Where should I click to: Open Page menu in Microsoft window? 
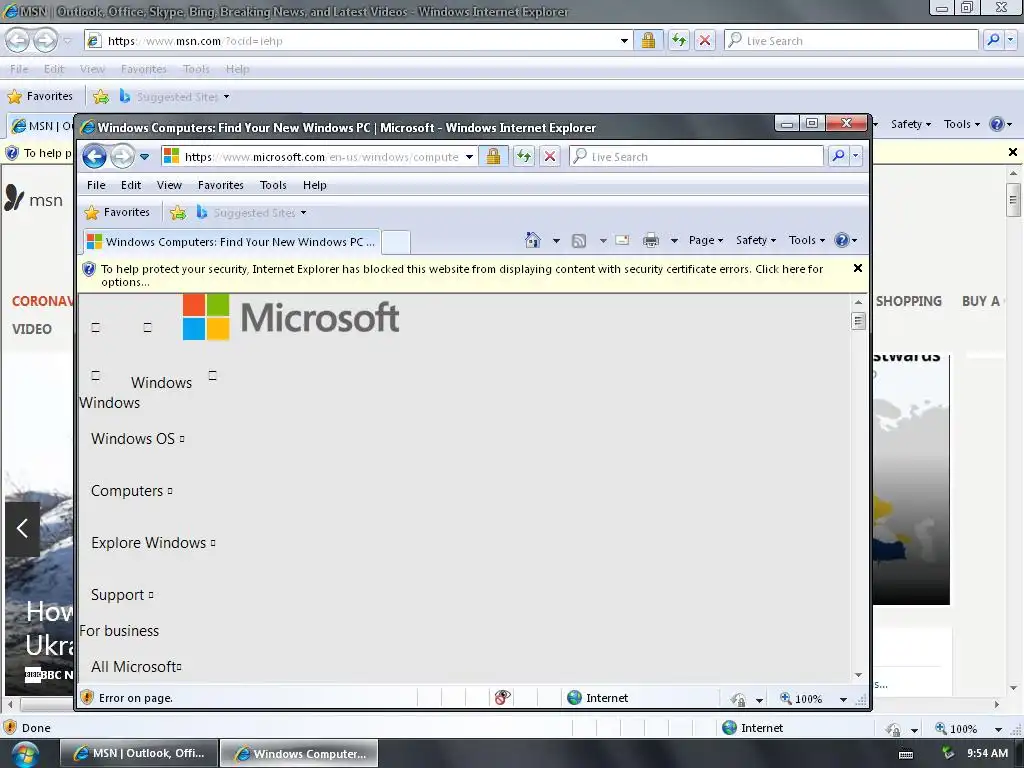click(x=706, y=240)
